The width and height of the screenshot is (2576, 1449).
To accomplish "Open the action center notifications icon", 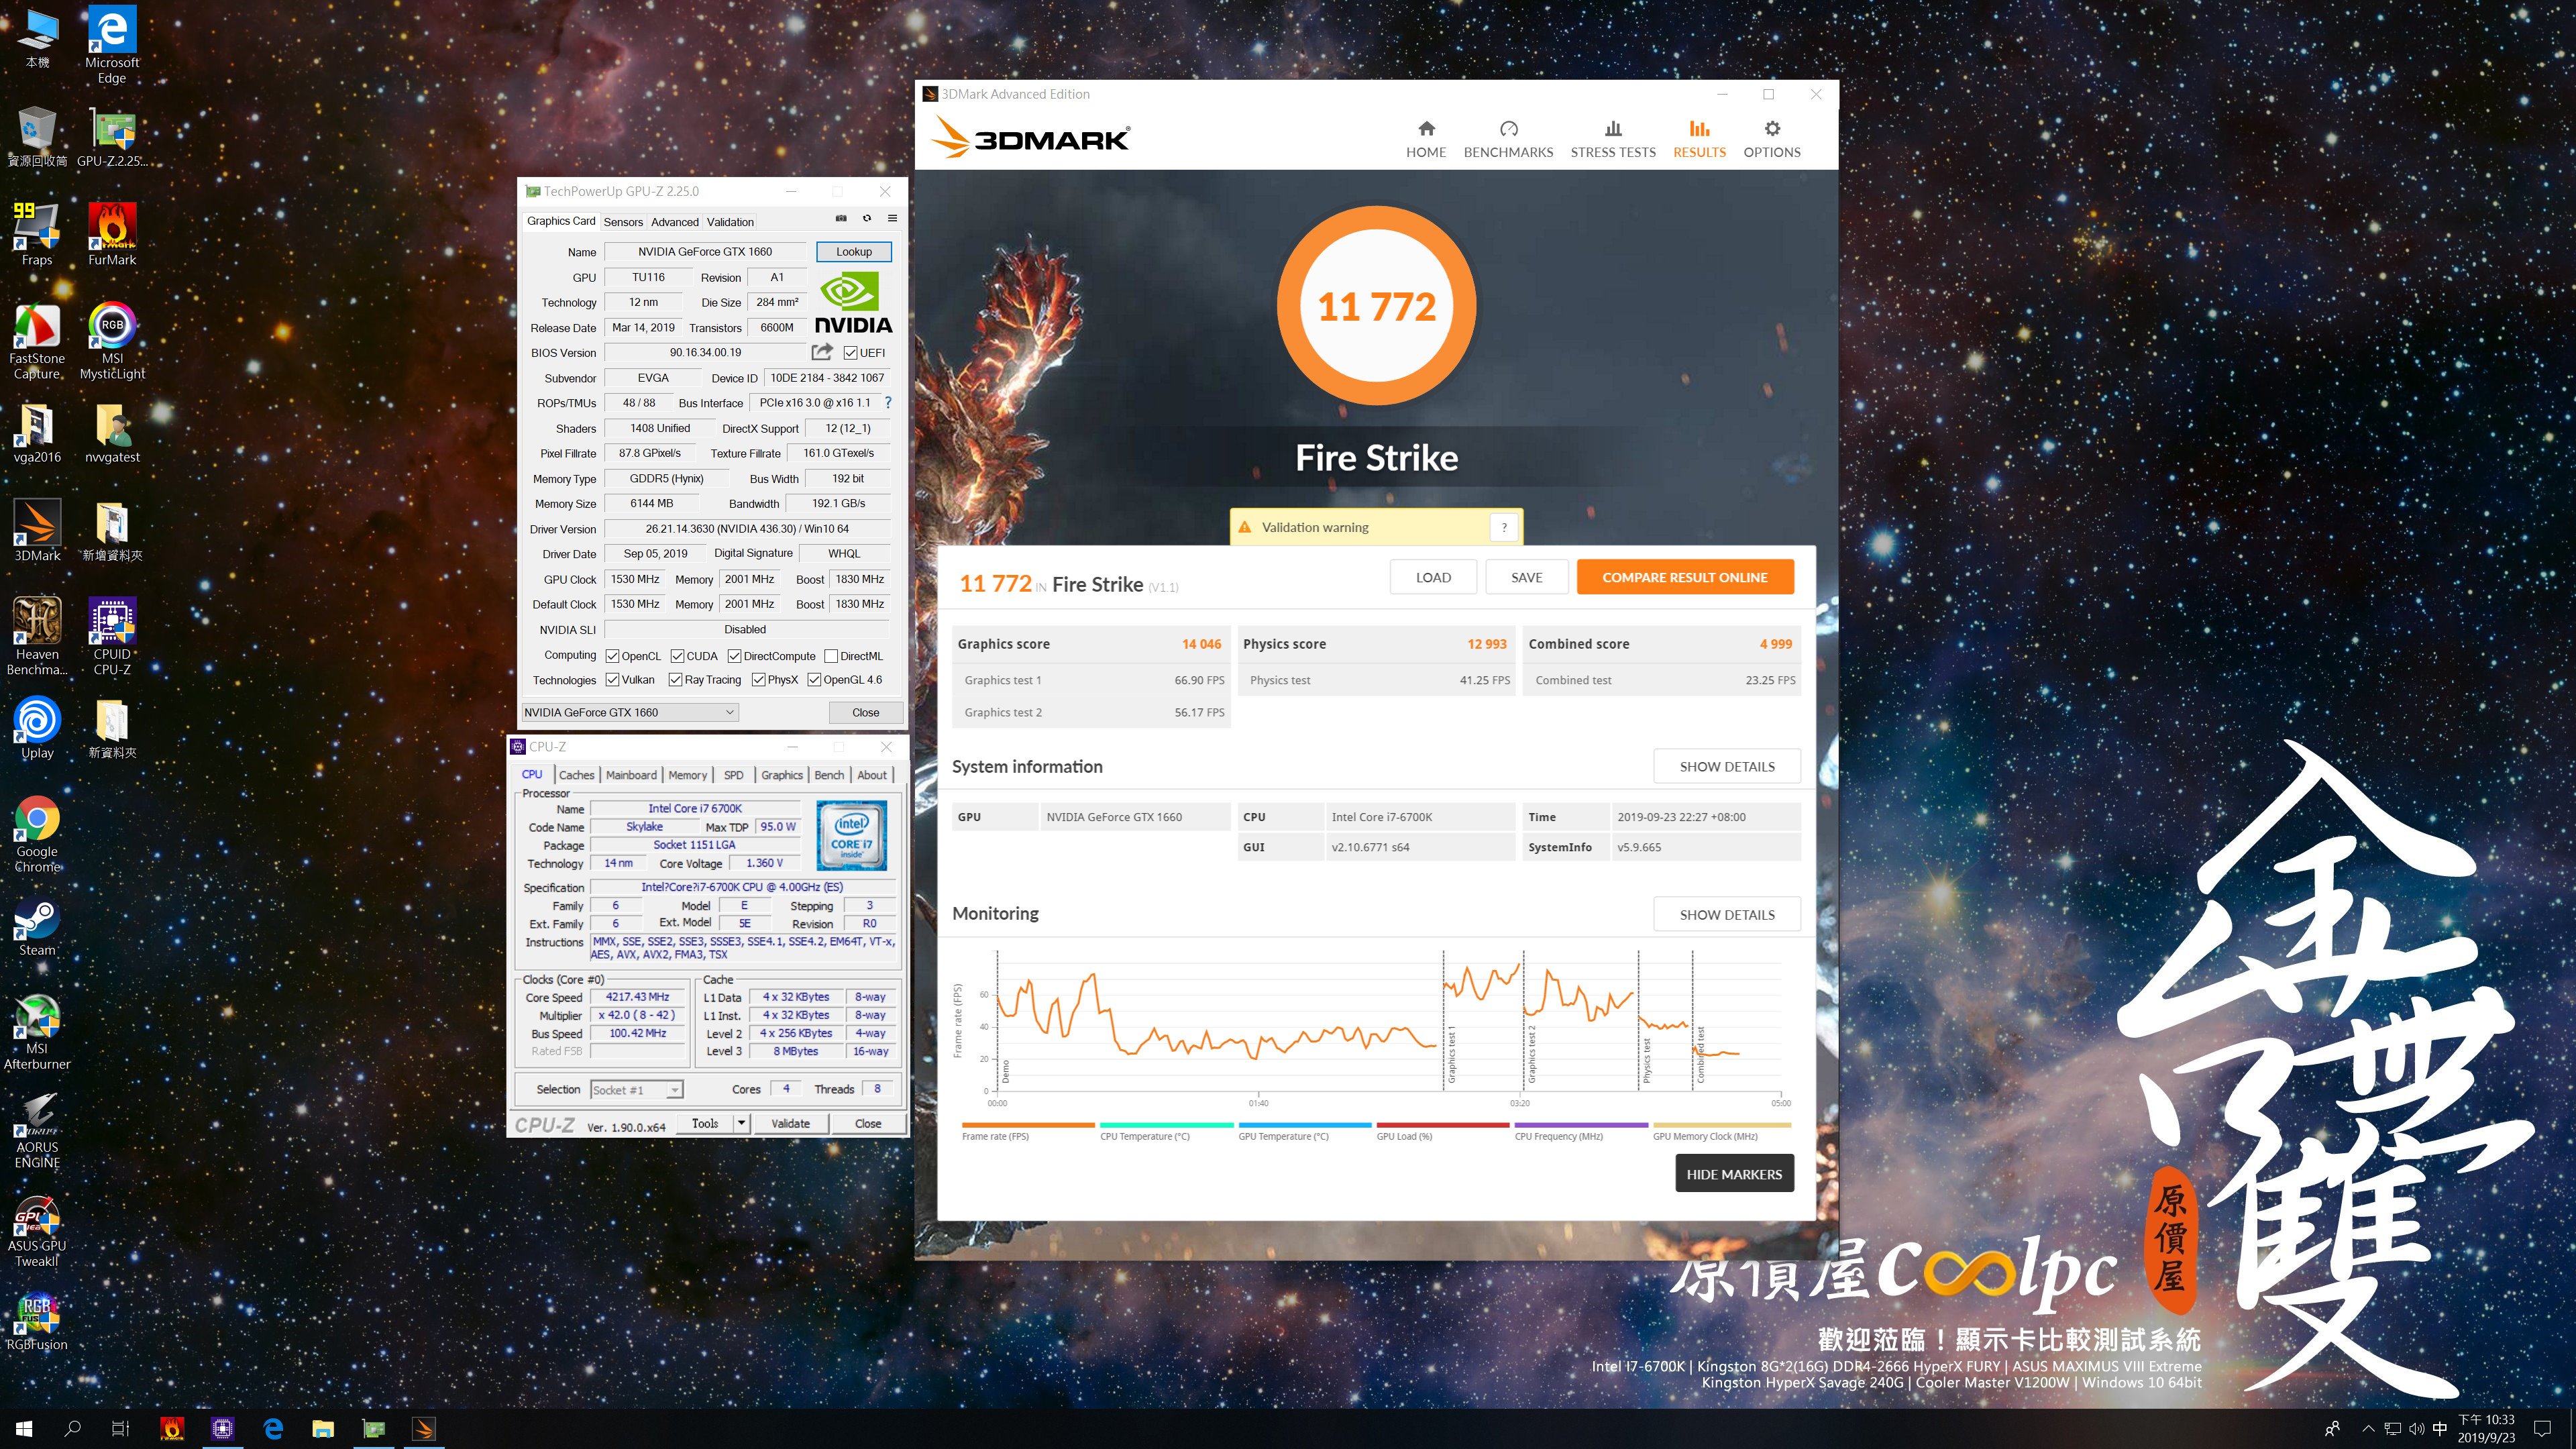I will [2543, 1429].
